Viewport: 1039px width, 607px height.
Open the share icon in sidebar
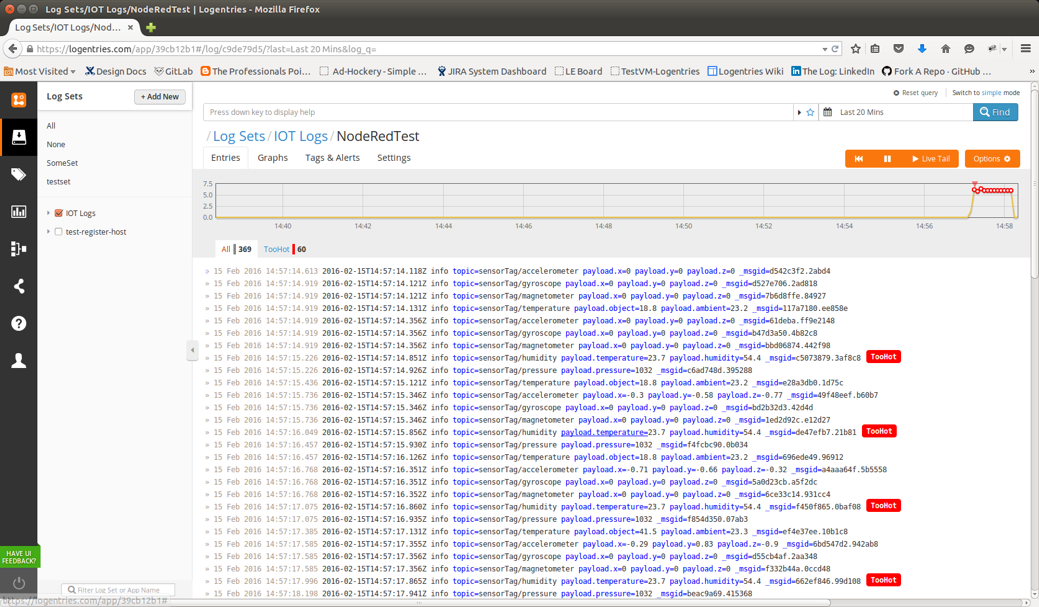(x=18, y=286)
